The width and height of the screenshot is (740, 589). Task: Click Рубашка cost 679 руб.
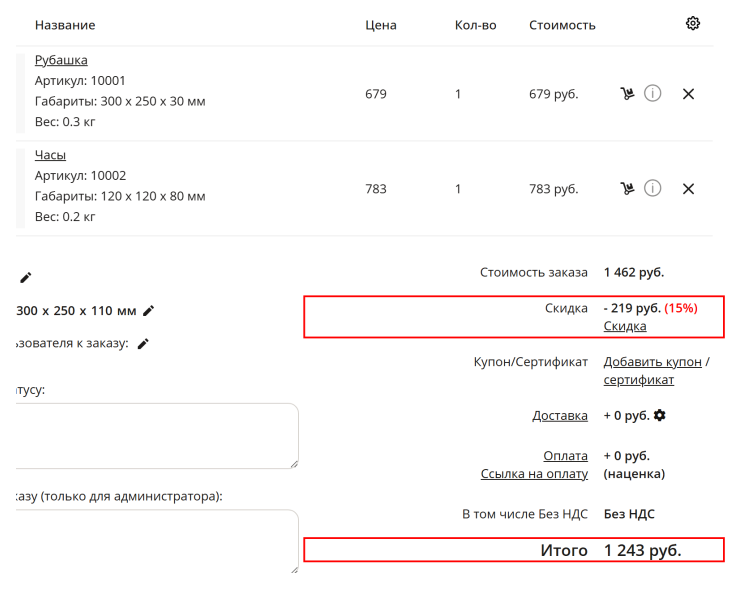[x=553, y=94]
